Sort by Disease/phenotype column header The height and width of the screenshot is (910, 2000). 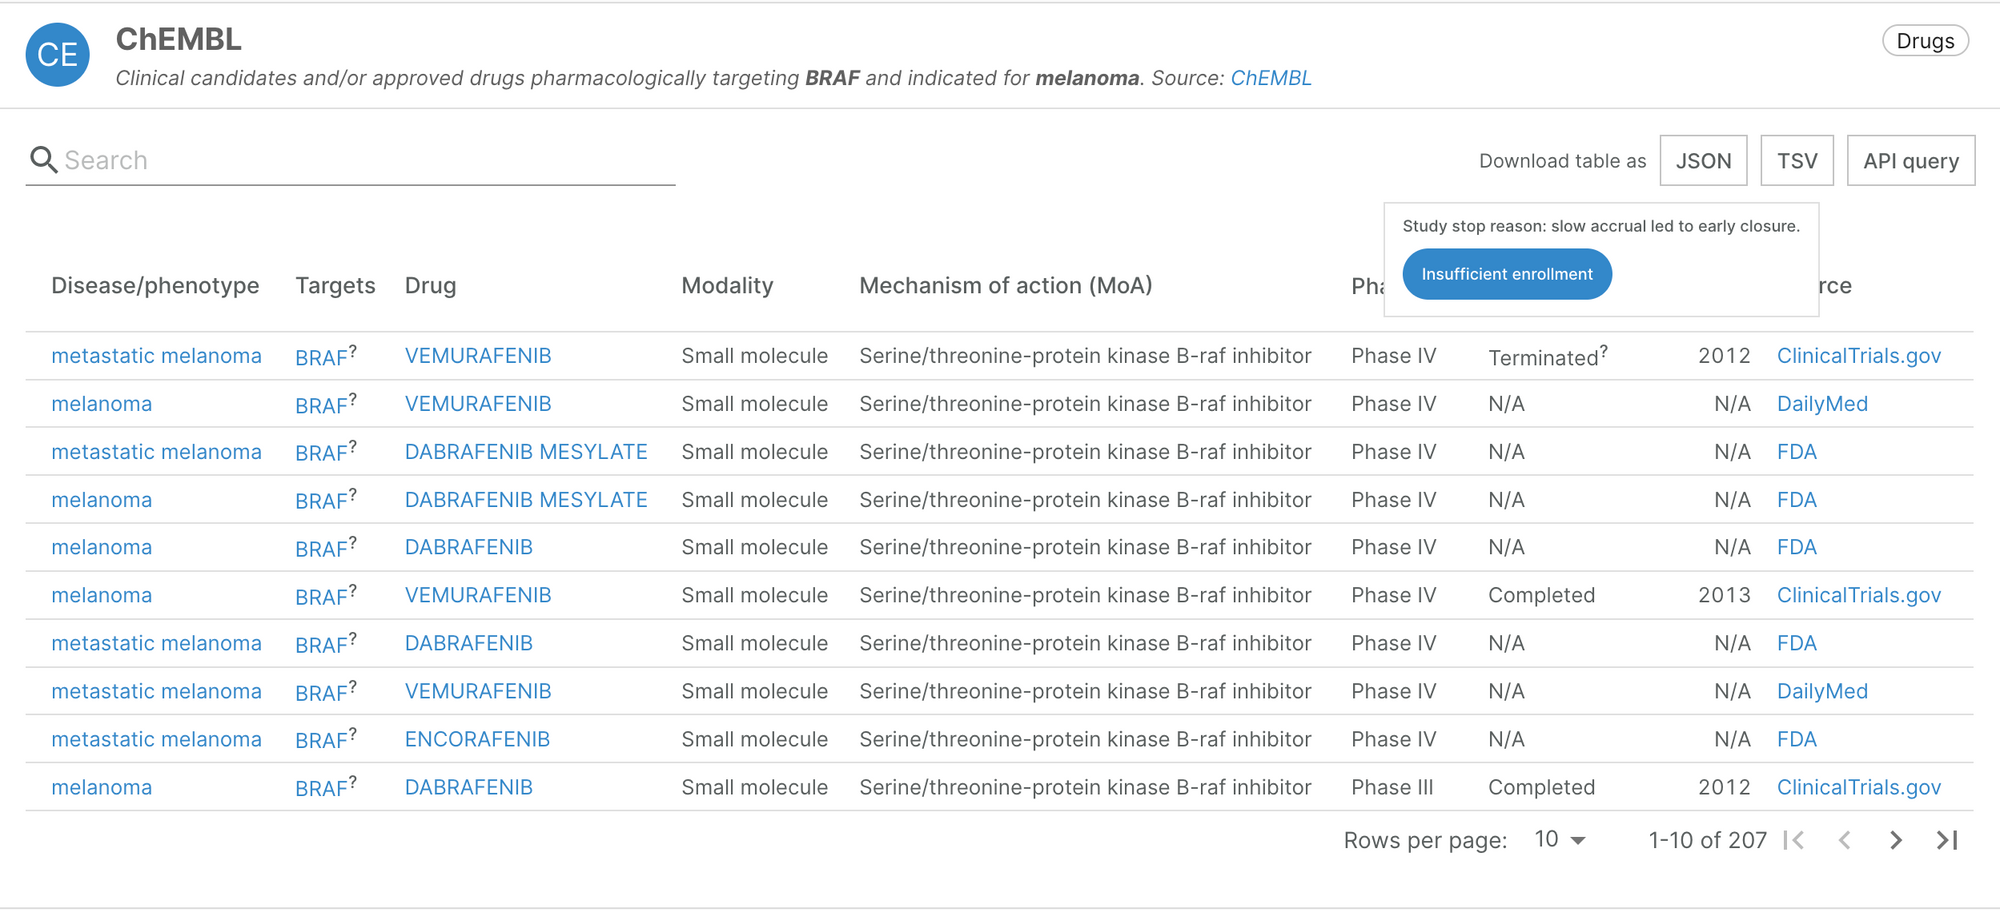coord(155,286)
